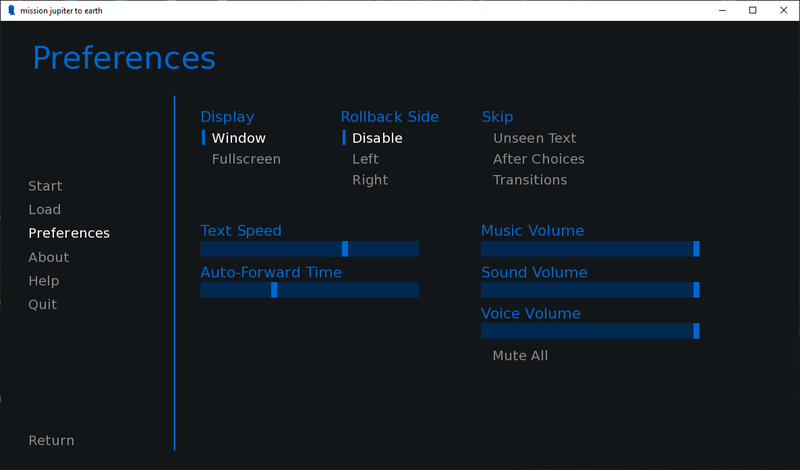Adjust the Auto-Forward Time slider
Viewport: 800px width, 470px height.
309,290
